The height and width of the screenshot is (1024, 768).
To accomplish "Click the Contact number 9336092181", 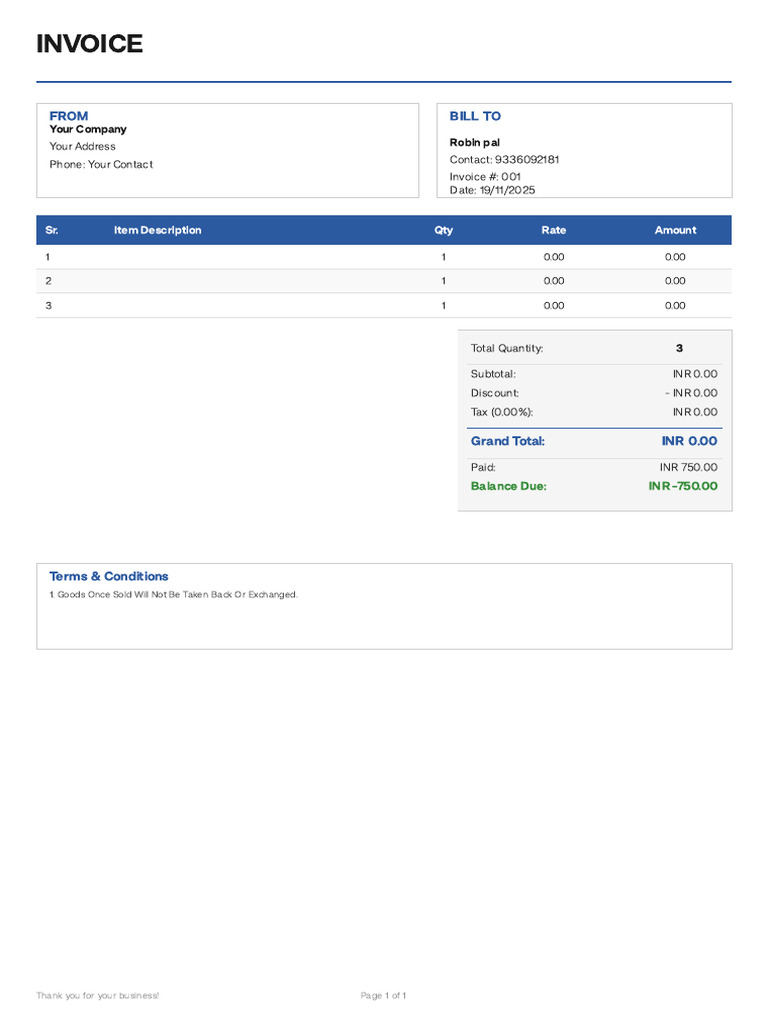I will coord(504,159).
